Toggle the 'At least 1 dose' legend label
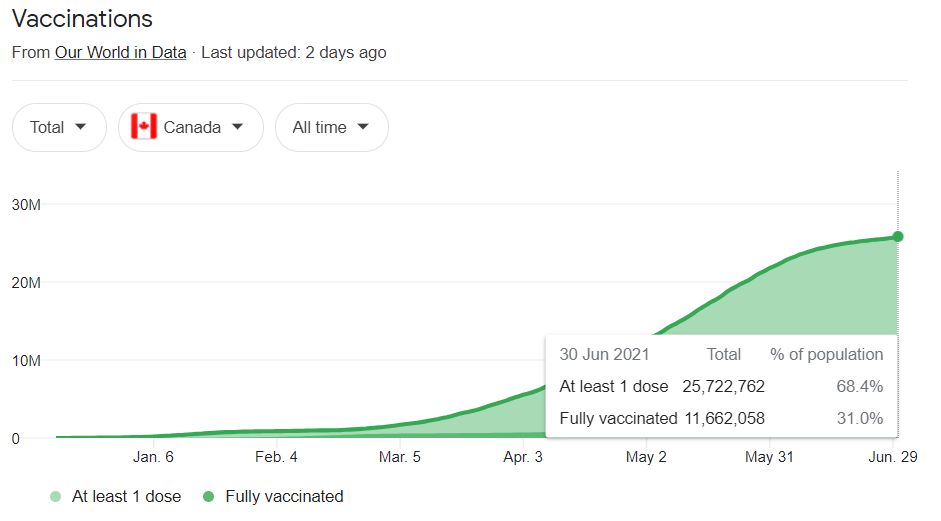 [127, 496]
